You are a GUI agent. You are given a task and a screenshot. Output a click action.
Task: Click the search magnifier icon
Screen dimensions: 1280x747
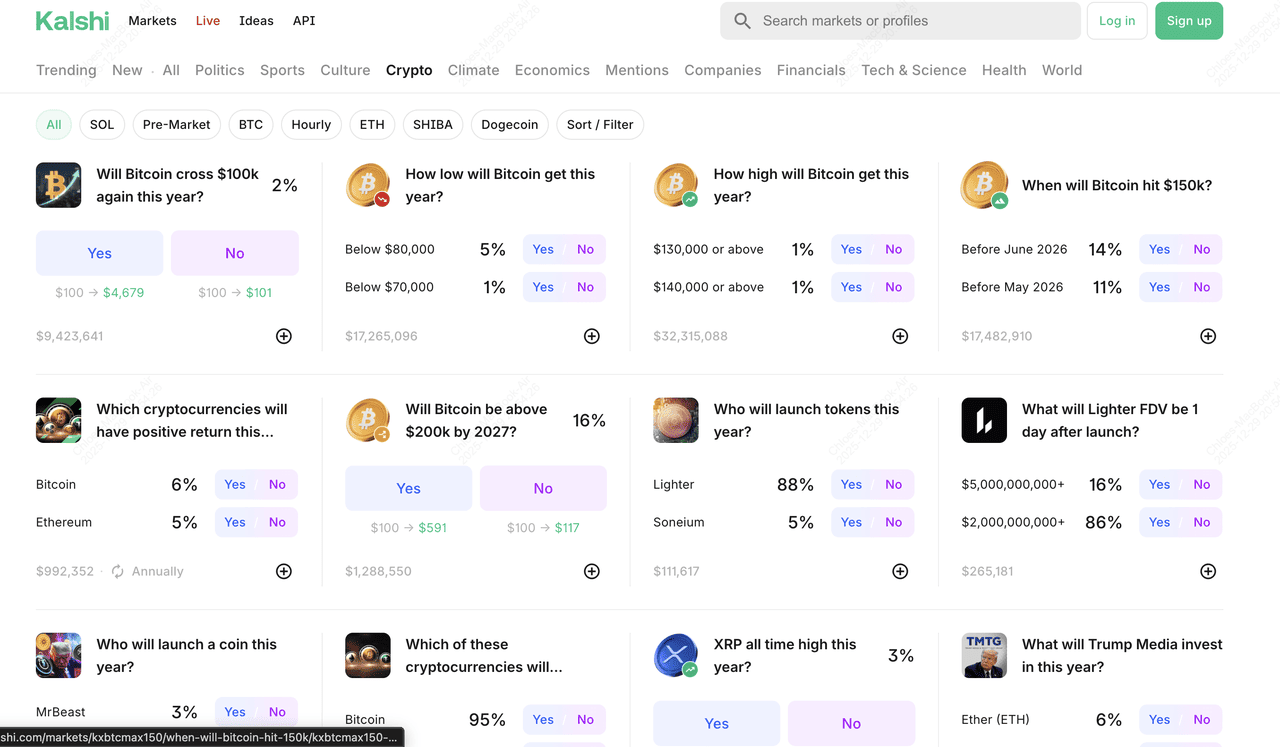[742, 21]
